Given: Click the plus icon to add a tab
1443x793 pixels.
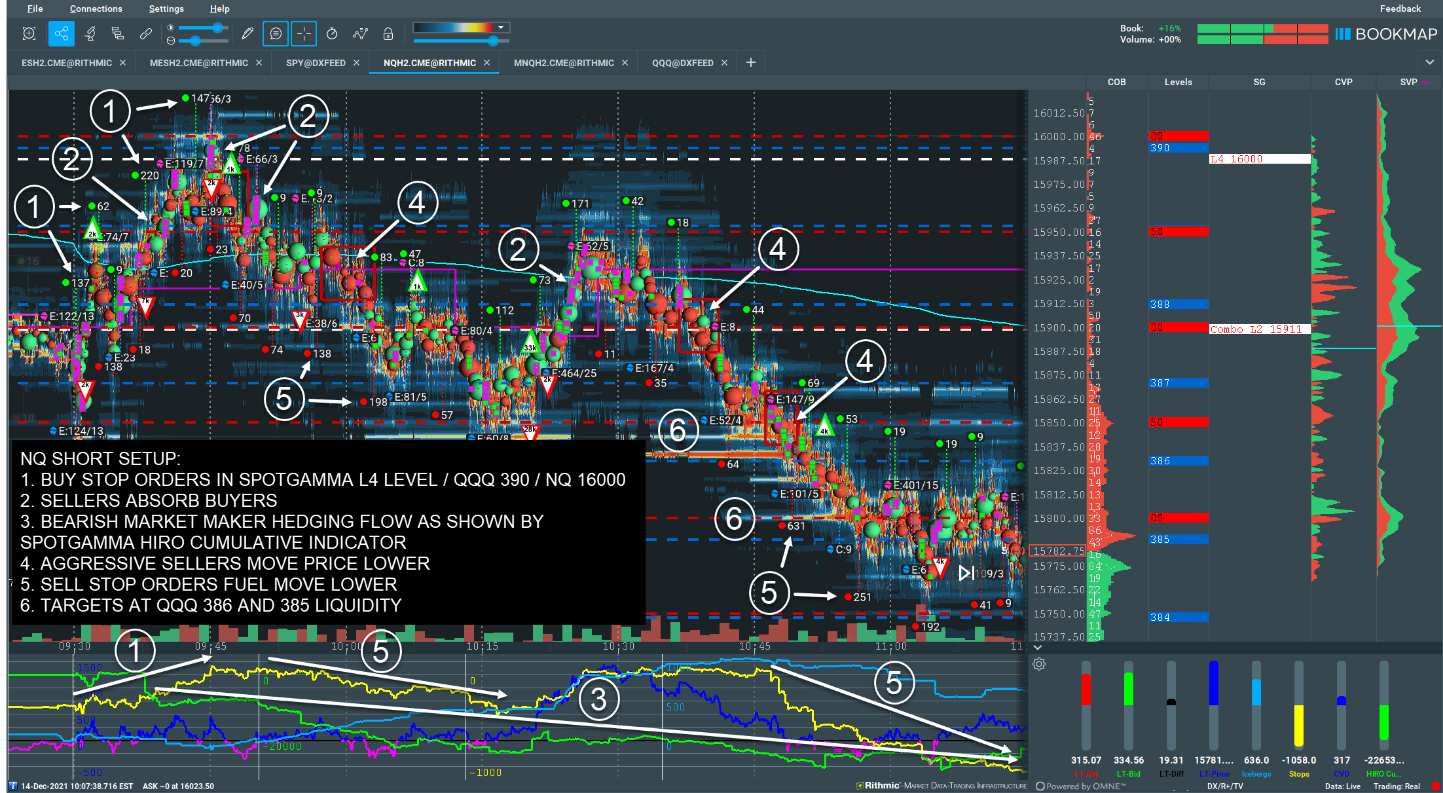Looking at the screenshot, I should pos(750,62).
